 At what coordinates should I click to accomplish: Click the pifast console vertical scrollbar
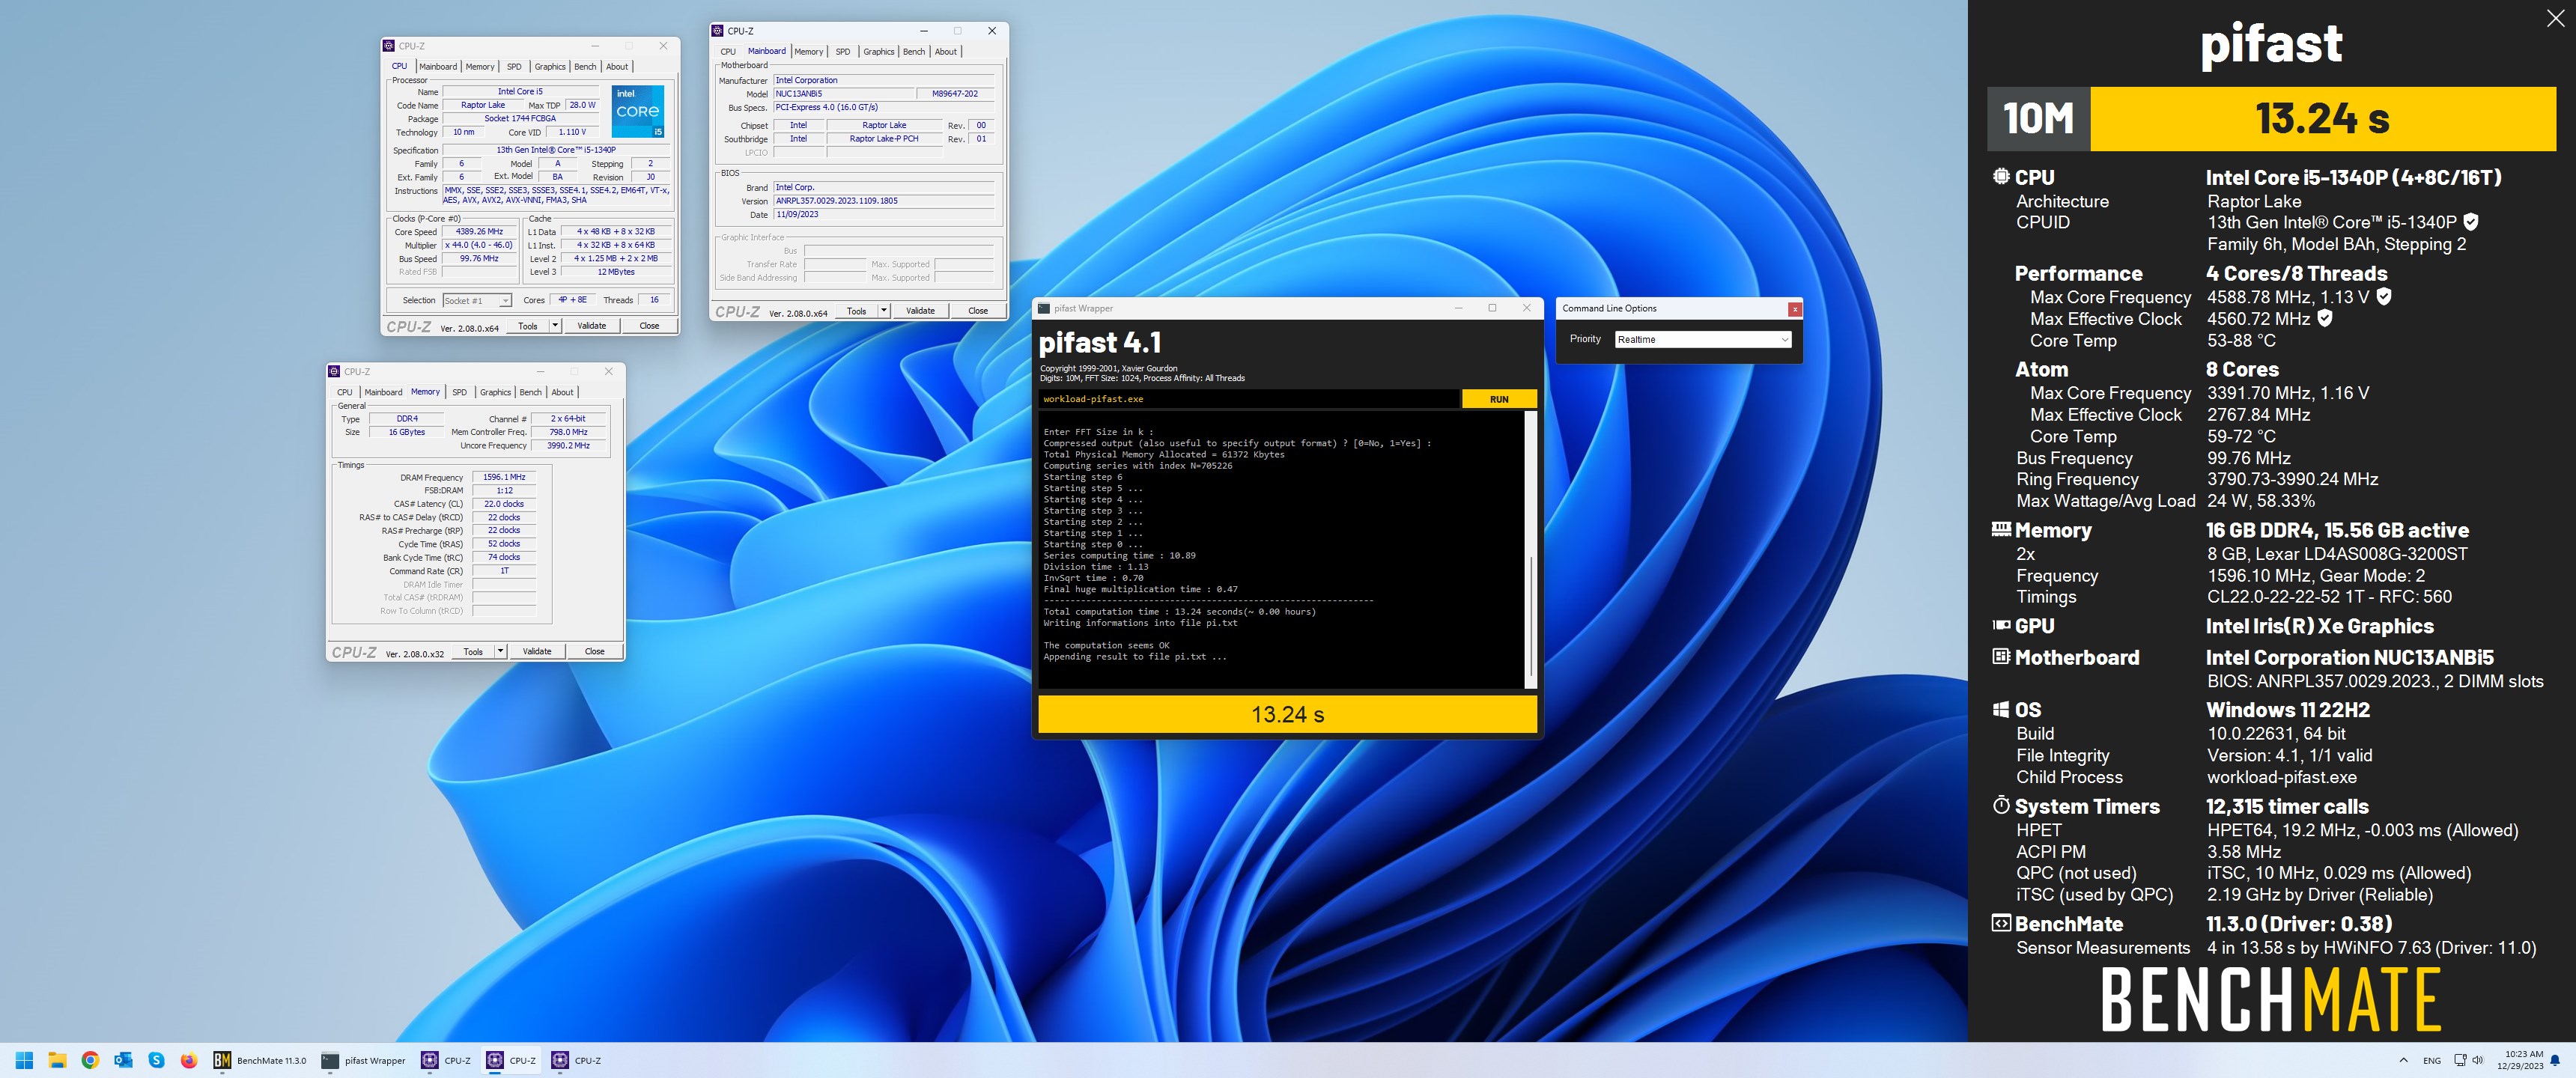(x=1531, y=550)
